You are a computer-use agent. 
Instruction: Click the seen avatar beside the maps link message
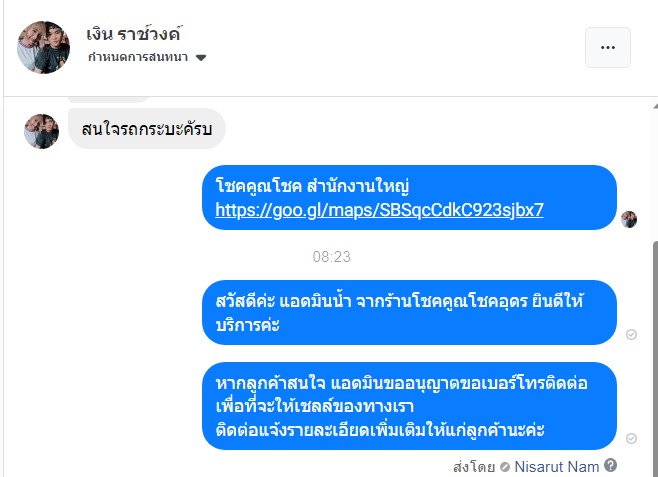point(629,219)
